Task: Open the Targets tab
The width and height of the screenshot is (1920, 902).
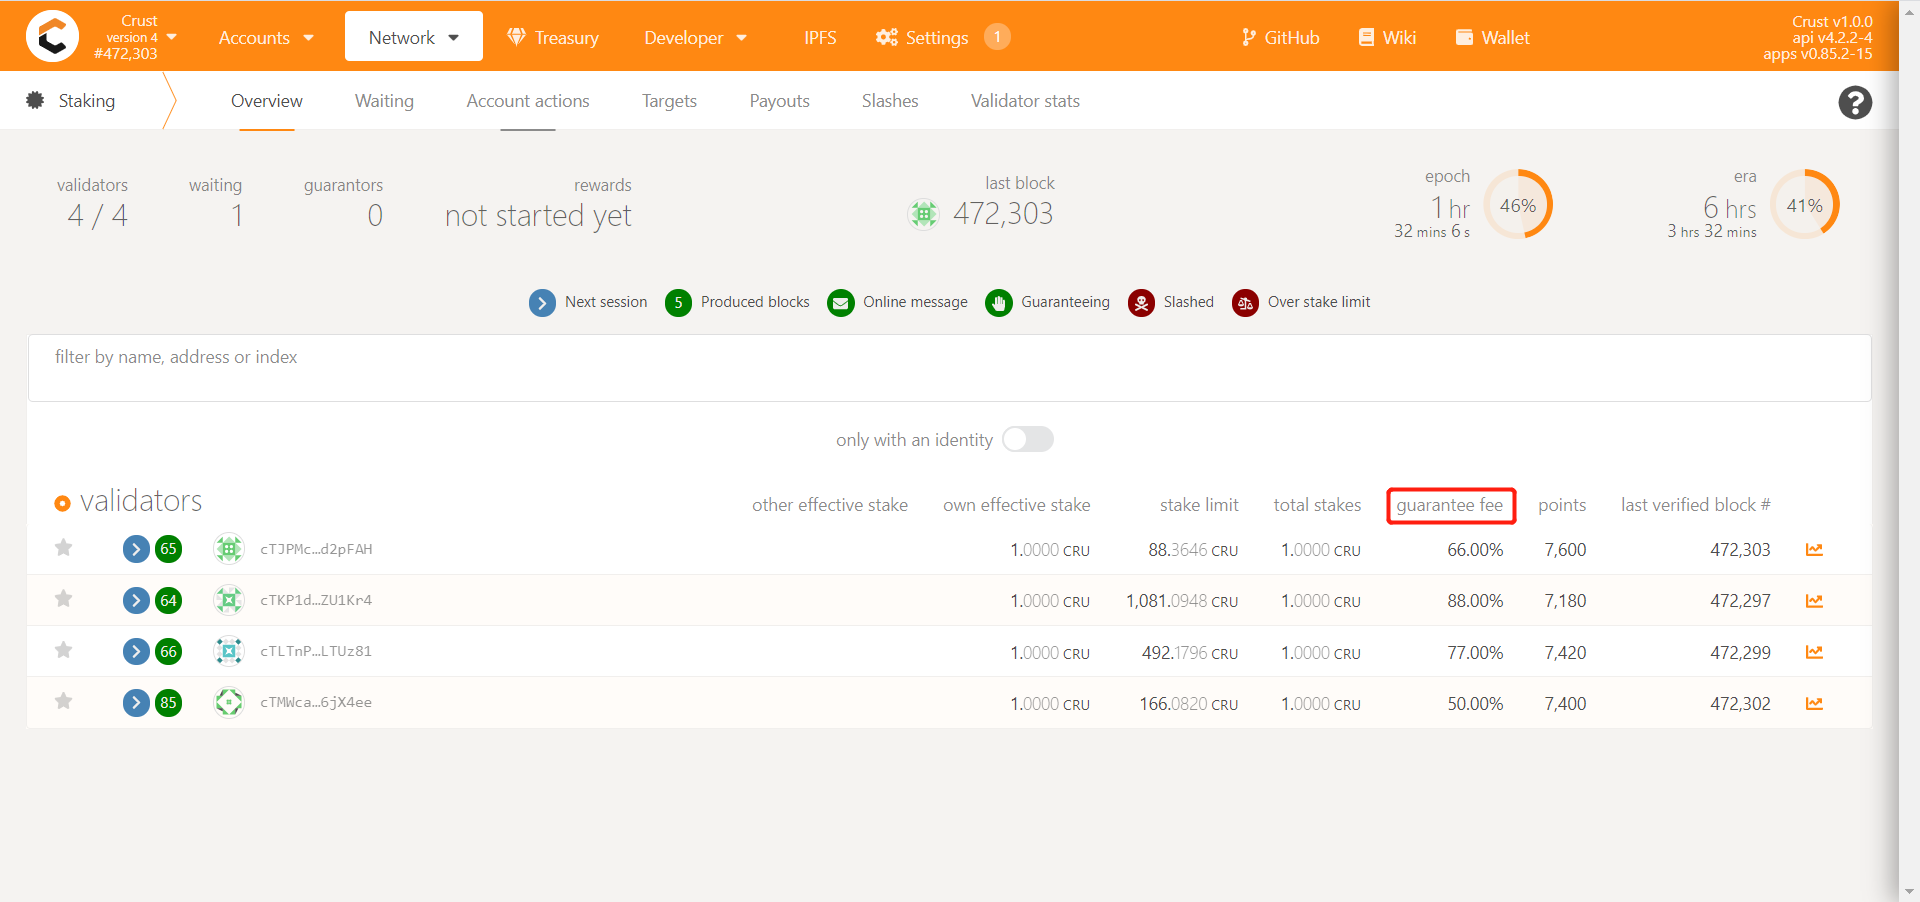Action: point(669,101)
